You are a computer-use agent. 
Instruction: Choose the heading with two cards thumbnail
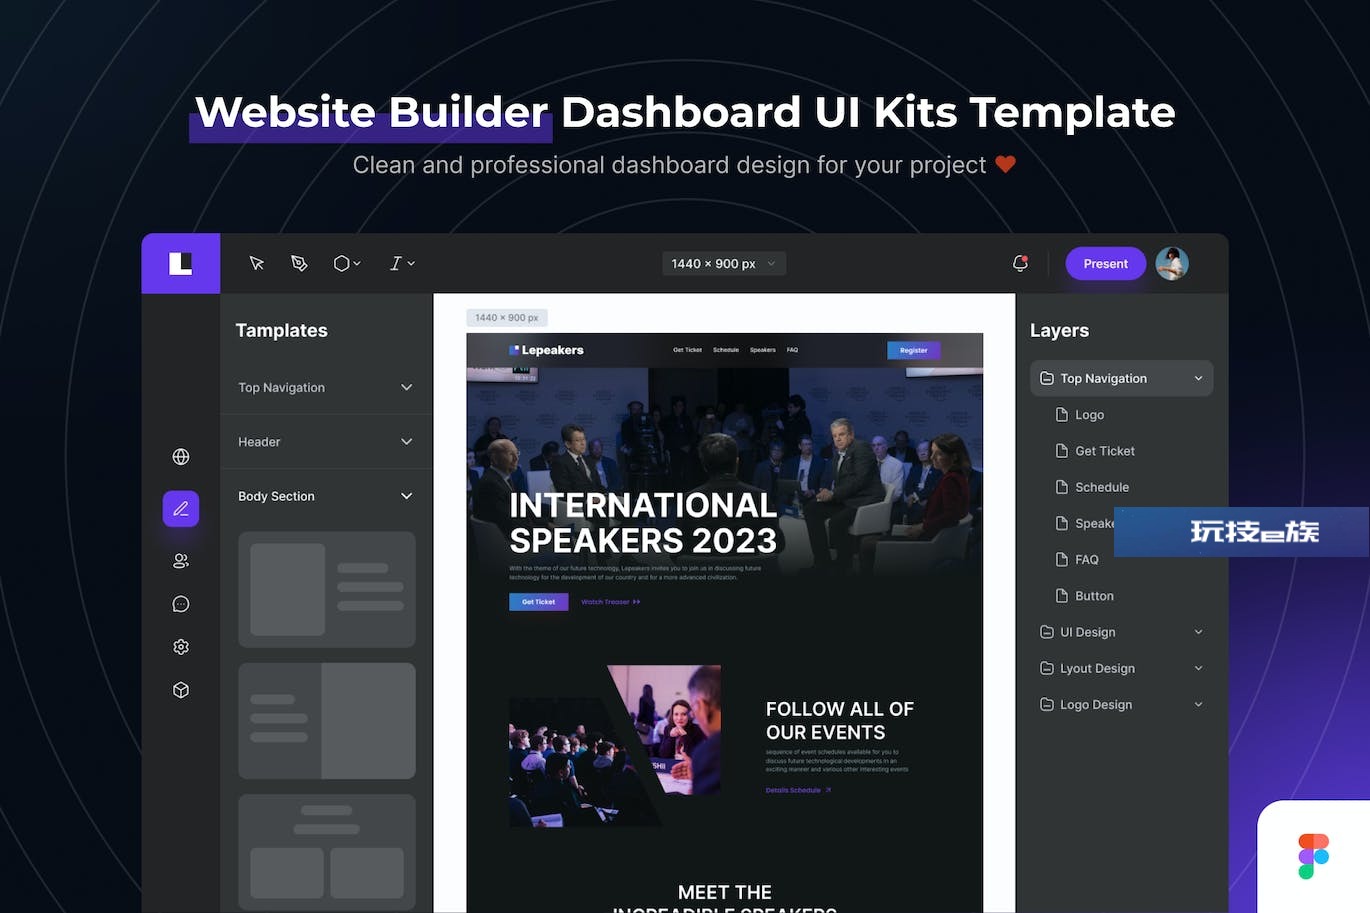tap(327, 851)
